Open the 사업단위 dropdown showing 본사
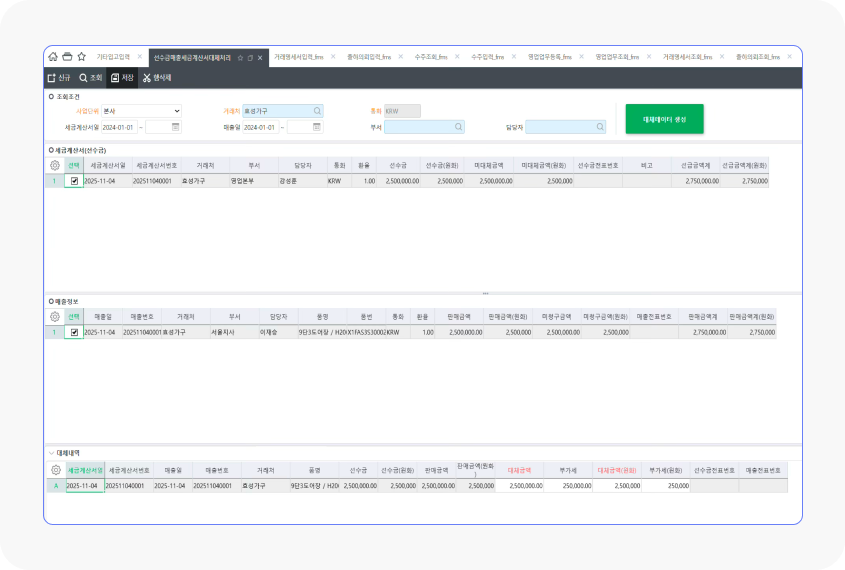Image resolution: width=845 pixels, height=570 pixels. coord(141,111)
